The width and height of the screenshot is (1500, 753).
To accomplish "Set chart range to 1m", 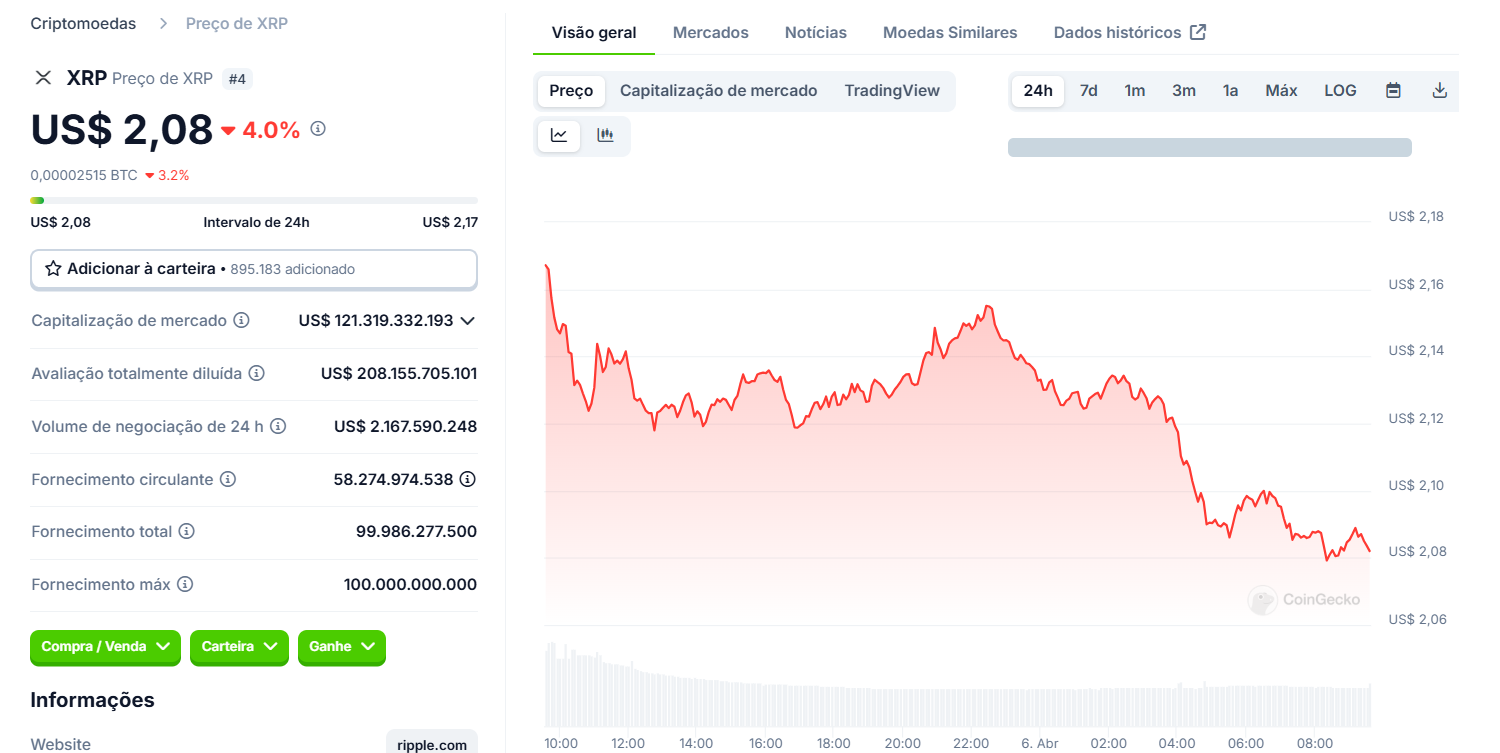I will [1135, 91].
